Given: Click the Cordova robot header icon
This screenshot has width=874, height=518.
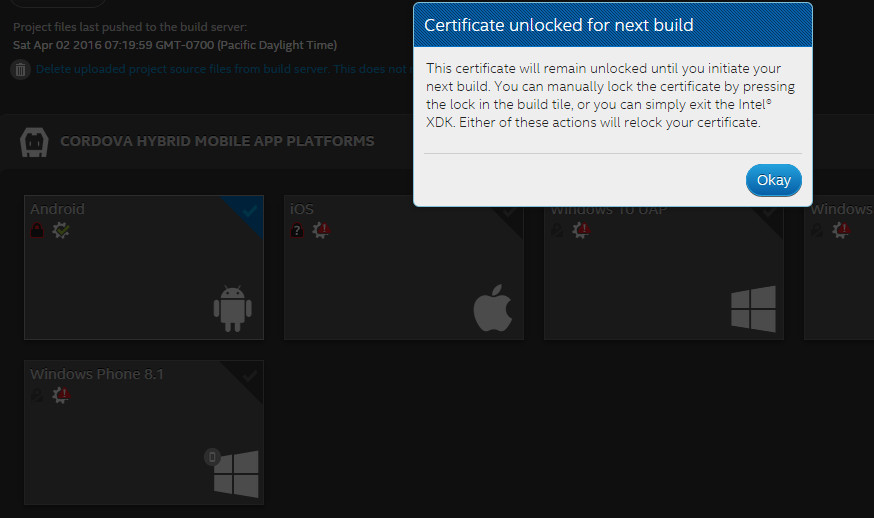Looking at the screenshot, I should [x=34, y=142].
